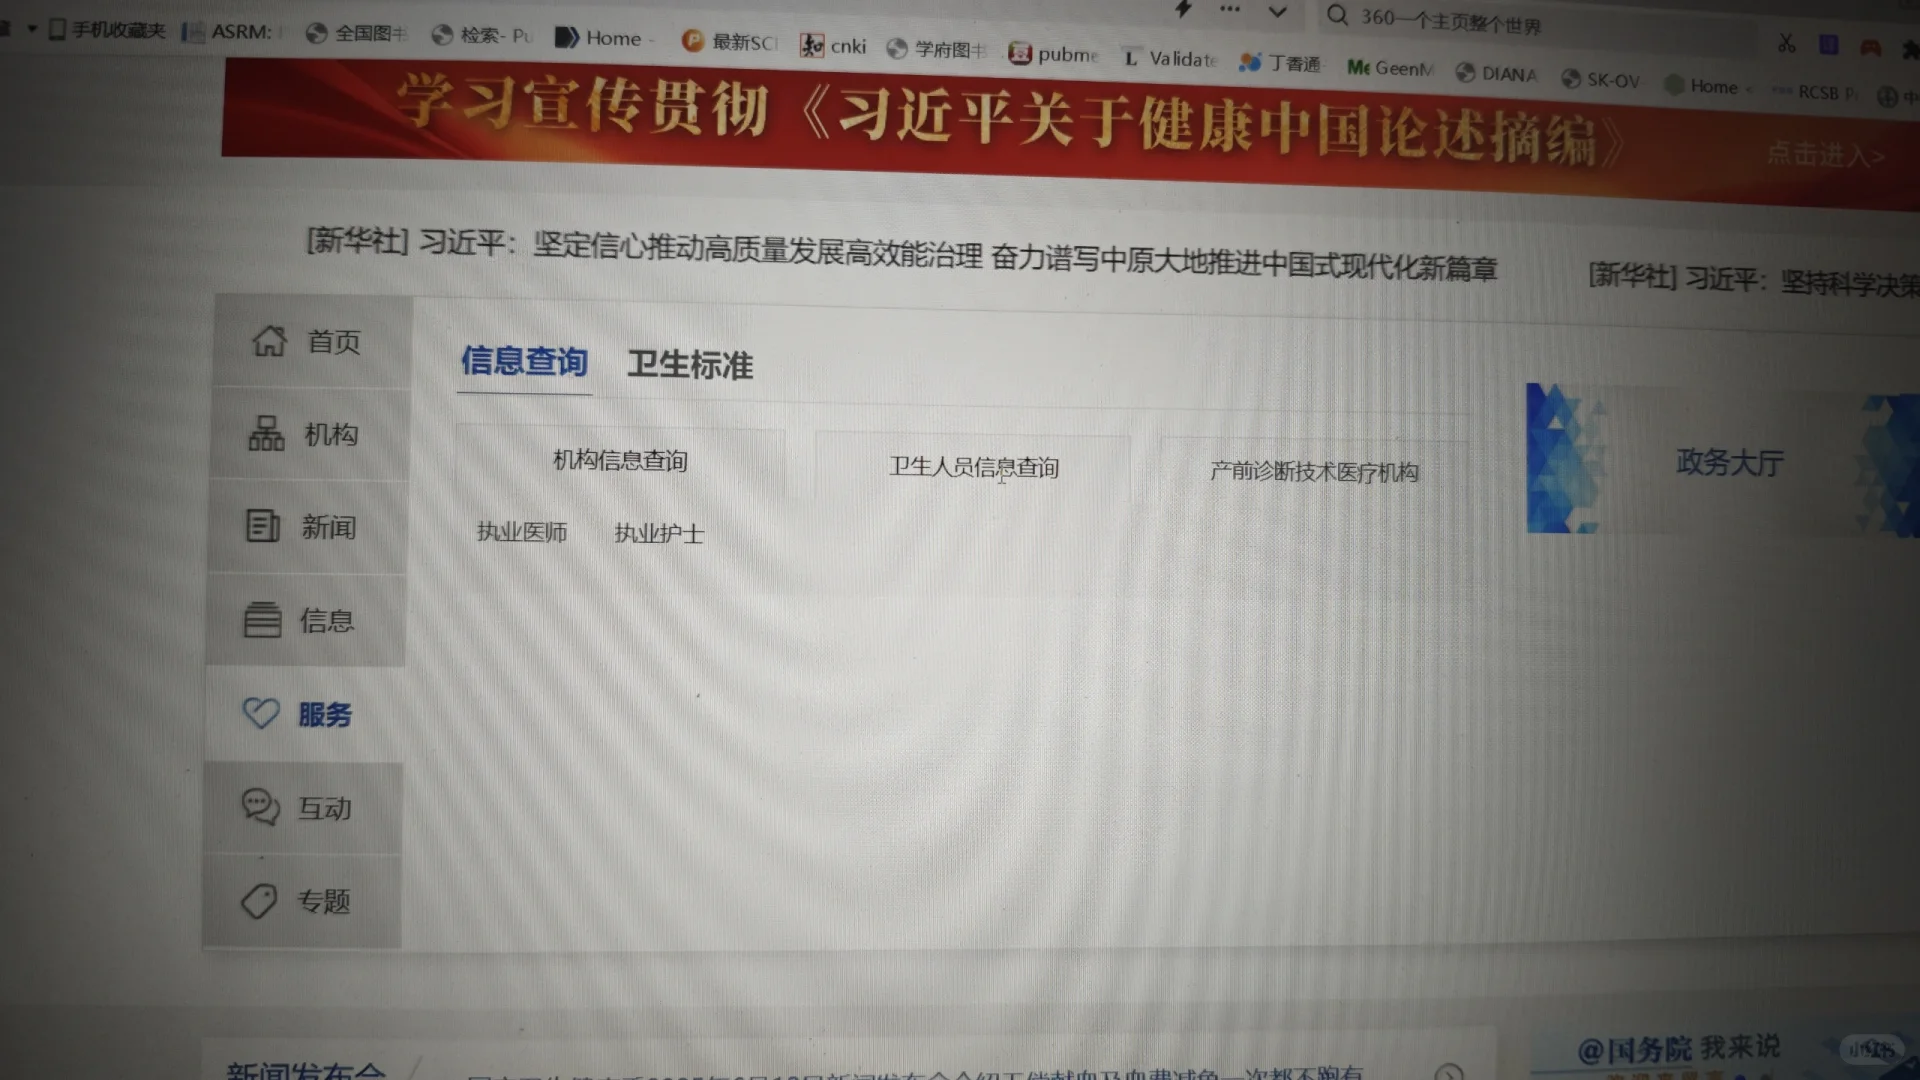Image resolution: width=1920 pixels, height=1080 pixels.
Task: Click the lightning bolt icon in browser toolbar
Action: coord(1183,9)
